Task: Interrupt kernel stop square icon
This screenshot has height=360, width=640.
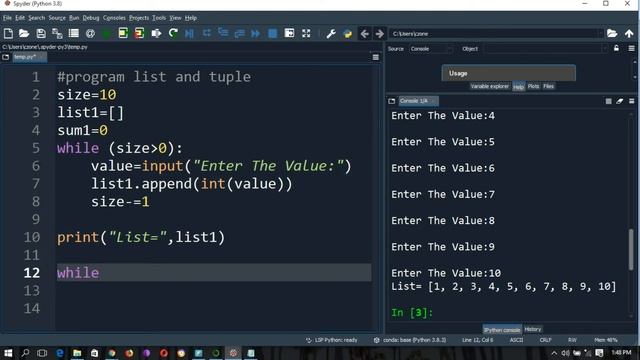Action: pyautogui.click(x=609, y=101)
